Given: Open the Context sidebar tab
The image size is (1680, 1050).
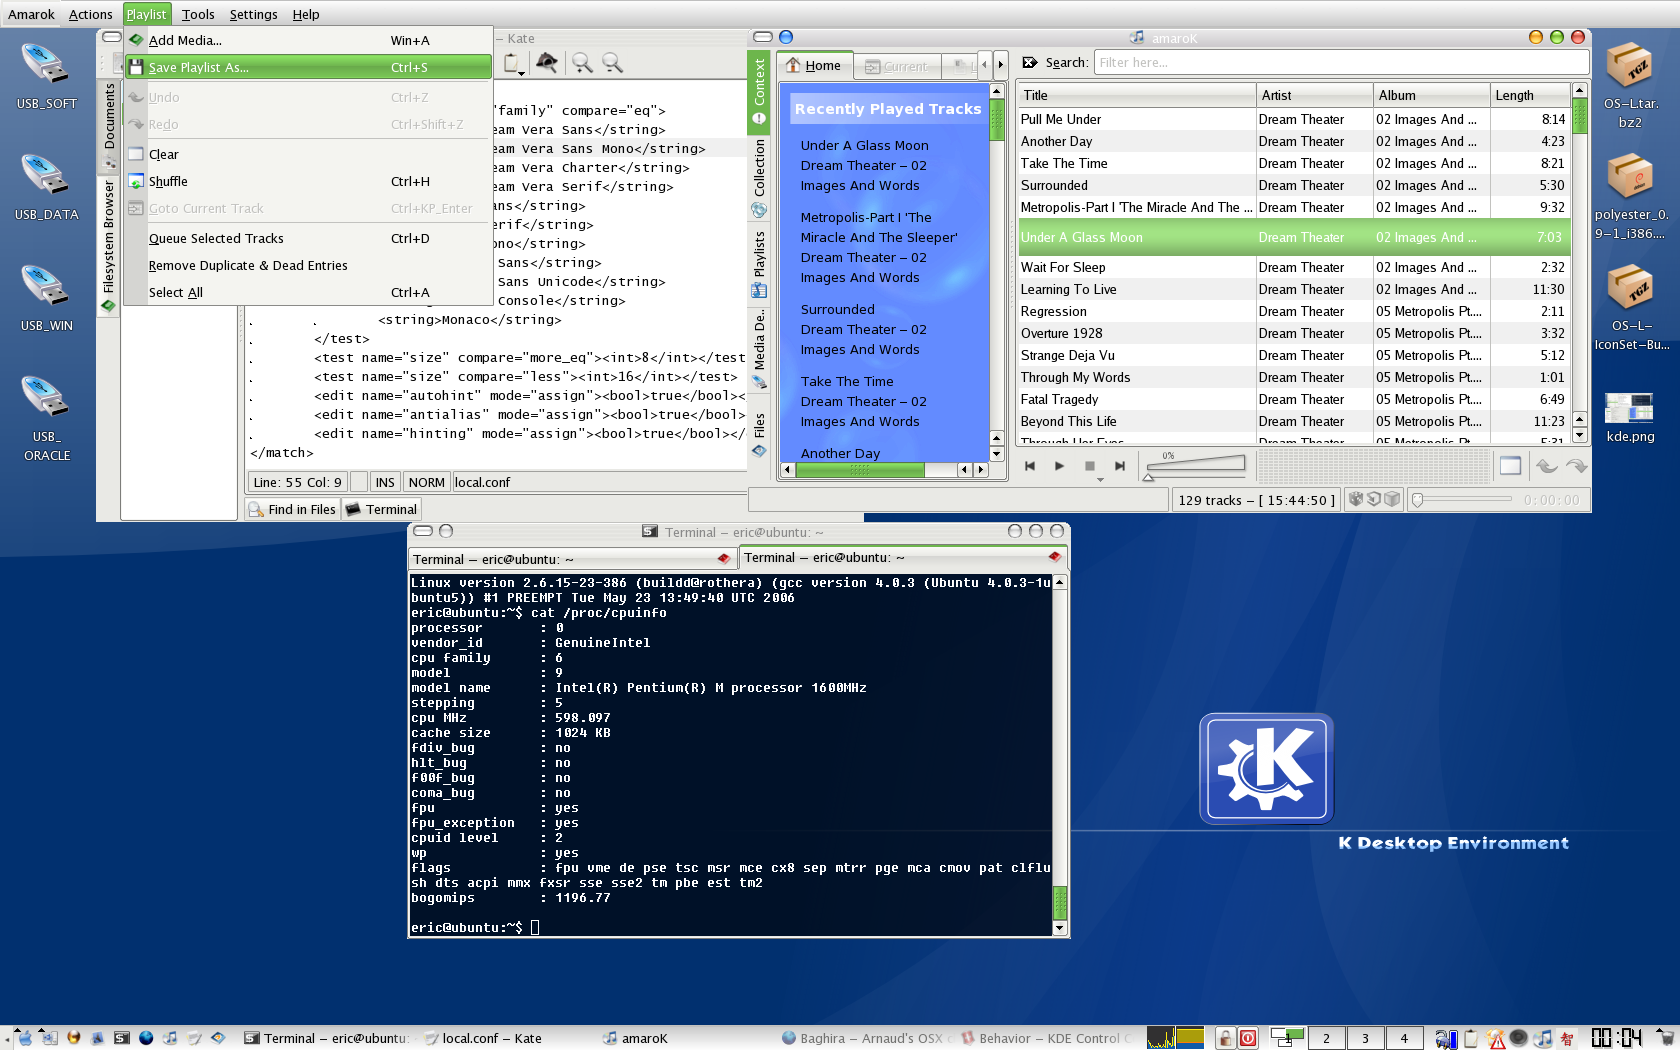Looking at the screenshot, I should 759,91.
